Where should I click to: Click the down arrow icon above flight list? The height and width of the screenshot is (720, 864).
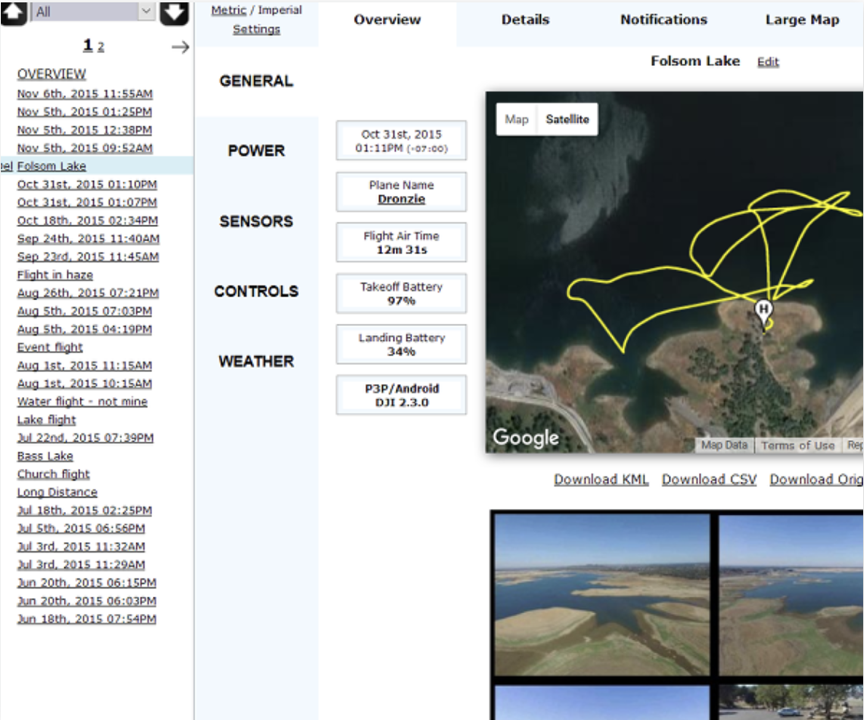174,13
